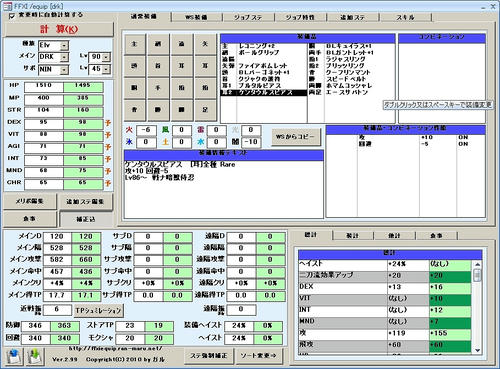Click the stats list scrollbar down arrow

(x=477, y=350)
